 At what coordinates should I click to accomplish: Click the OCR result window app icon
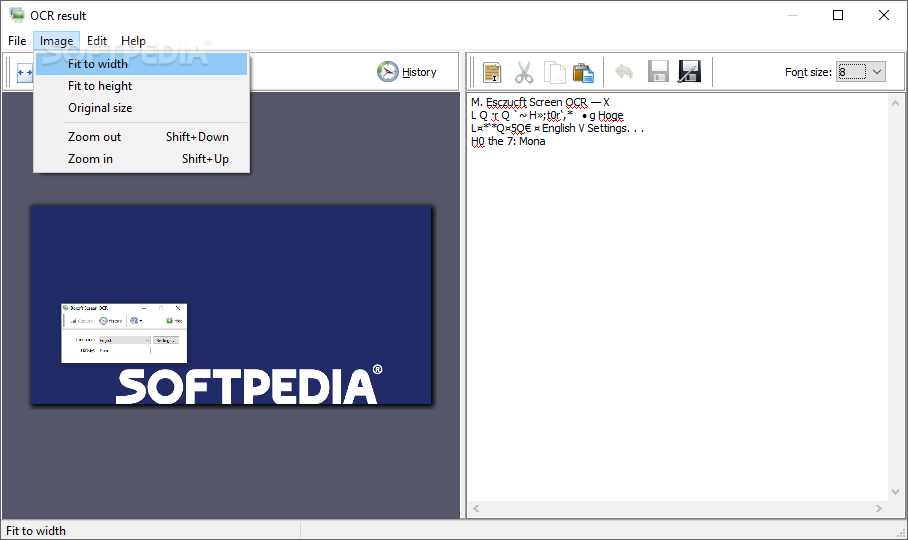coord(17,15)
